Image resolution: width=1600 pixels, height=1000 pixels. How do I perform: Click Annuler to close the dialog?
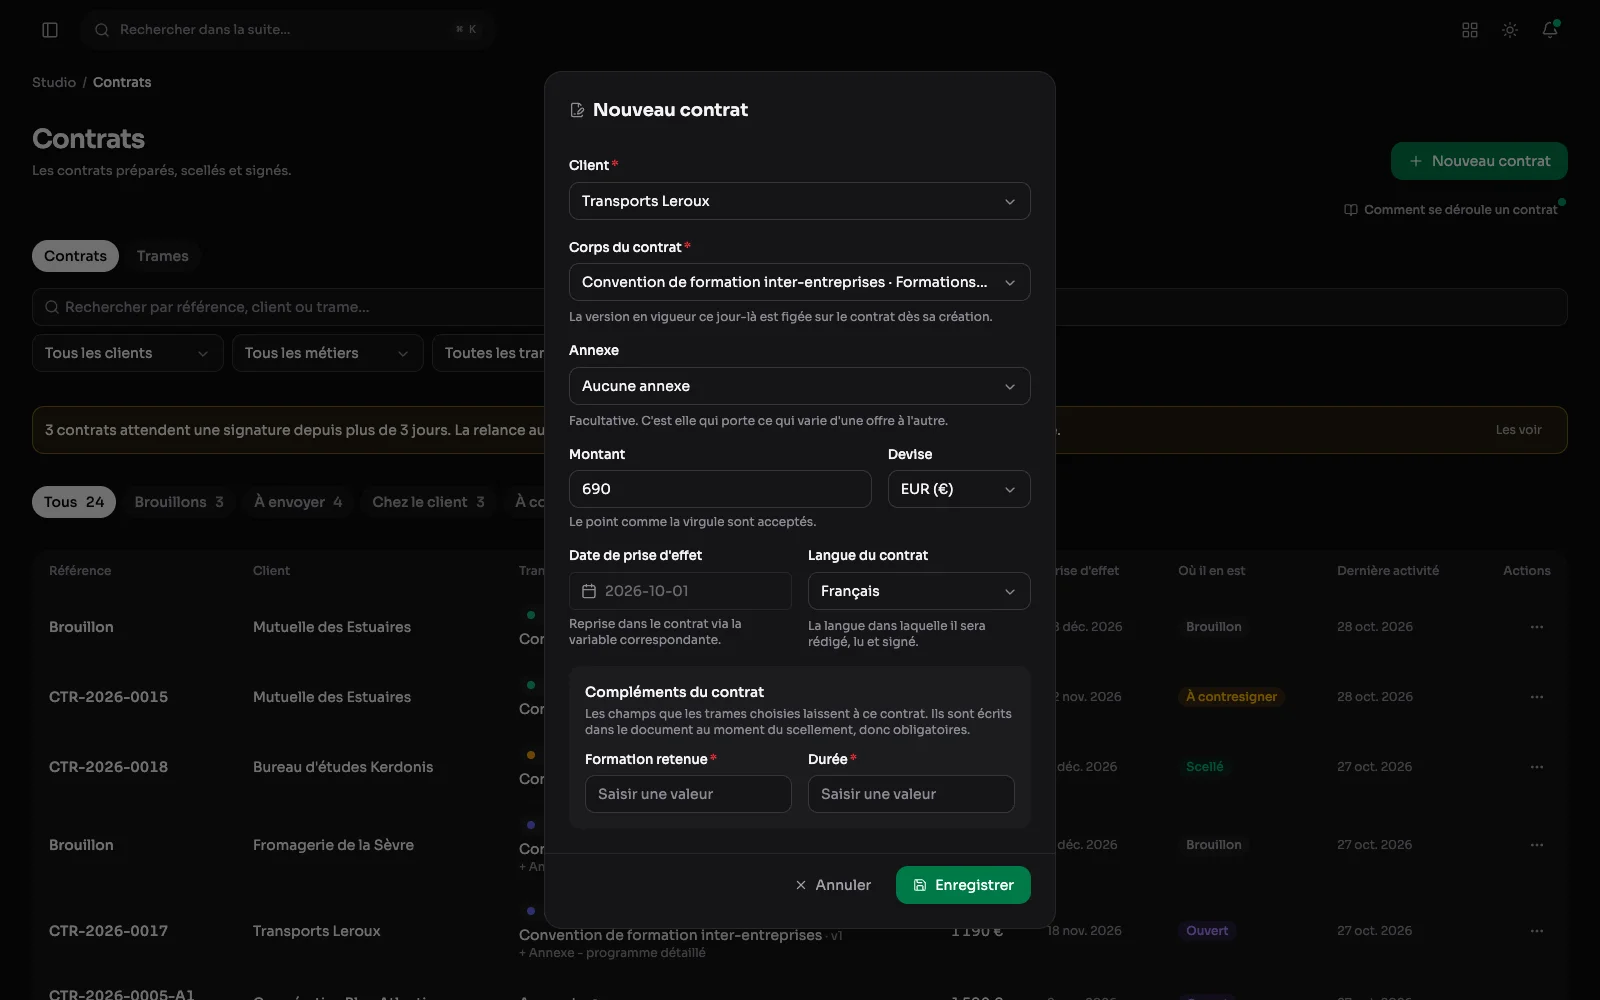tap(833, 885)
